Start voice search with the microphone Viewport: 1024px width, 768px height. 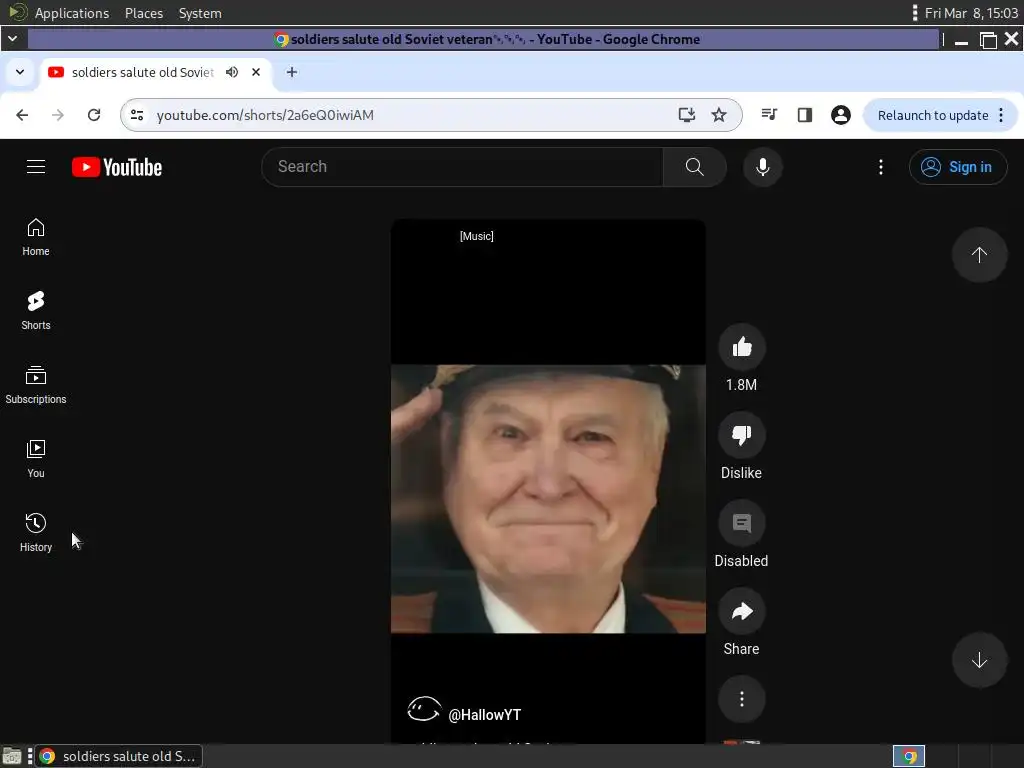762,167
